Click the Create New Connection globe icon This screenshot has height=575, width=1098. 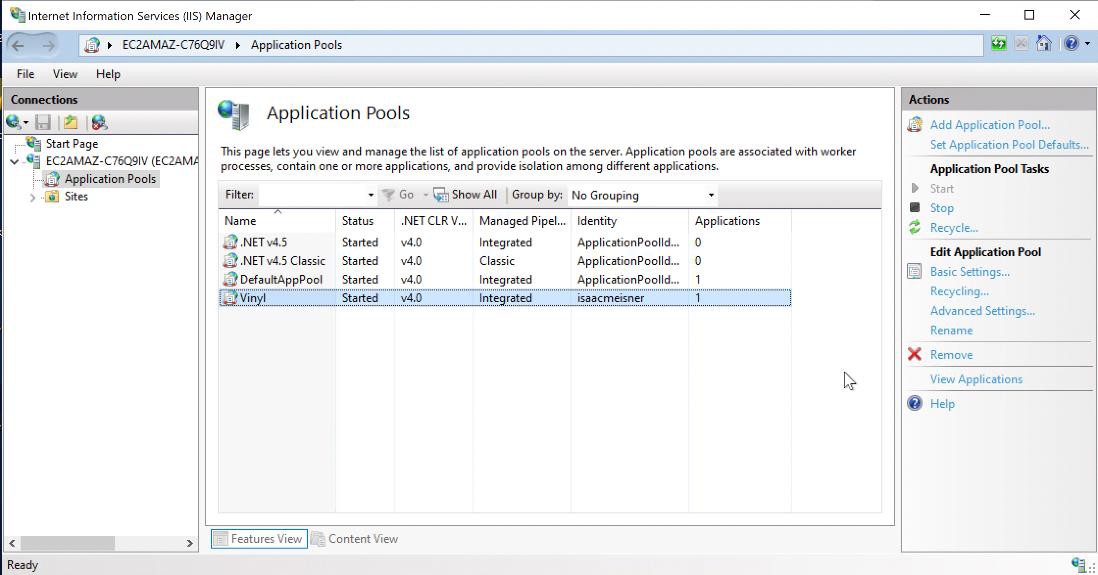point(14,122)
